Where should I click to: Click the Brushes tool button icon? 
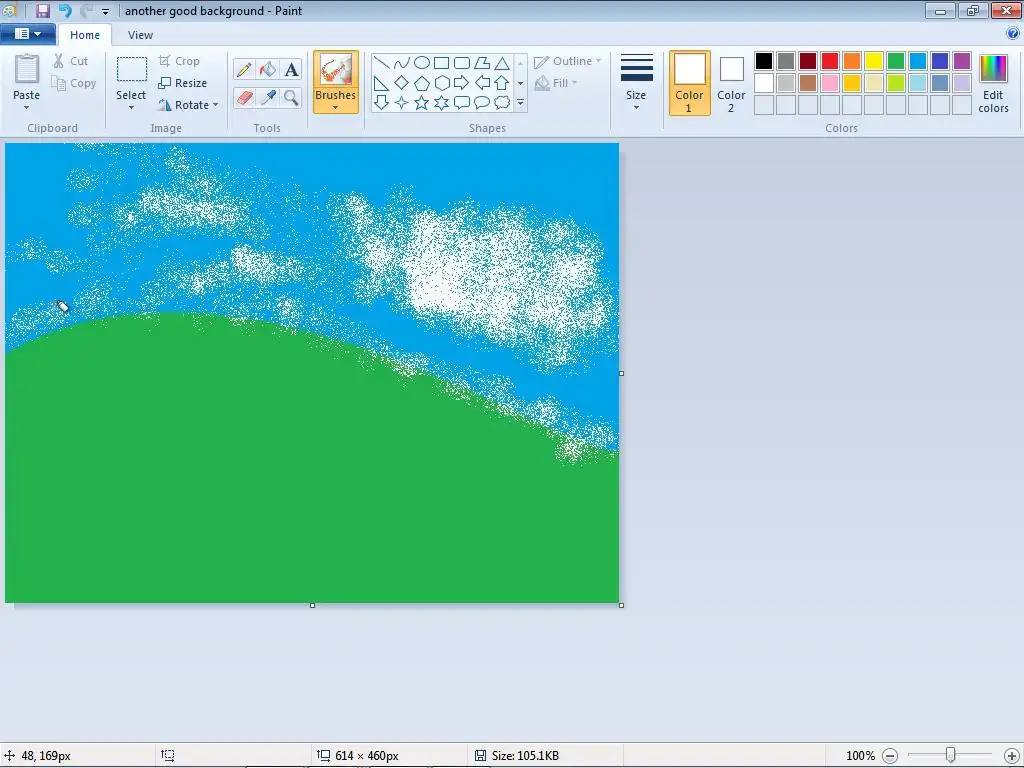pyautogui.click(x=336, y=69)
